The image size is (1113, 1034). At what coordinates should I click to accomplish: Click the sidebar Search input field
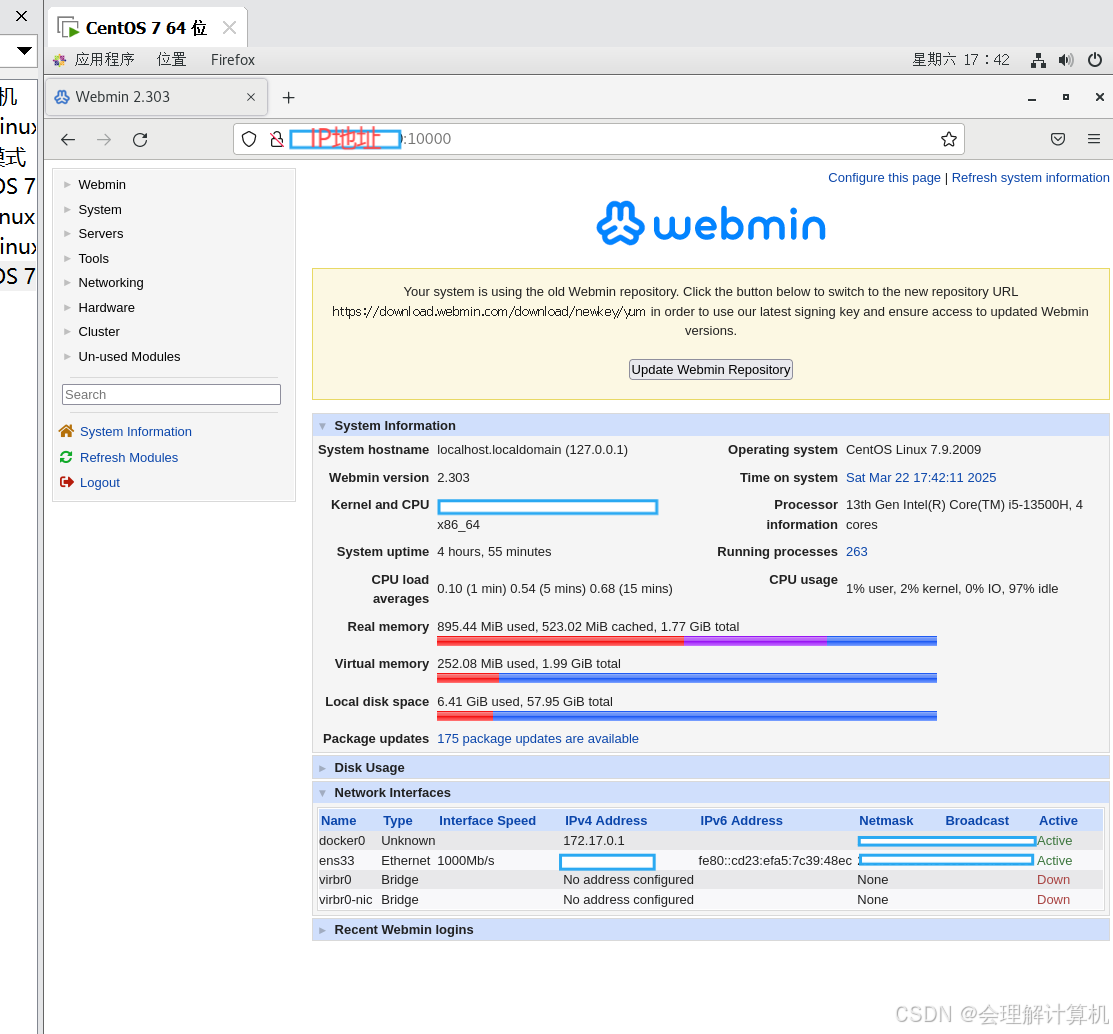point(170,394)
